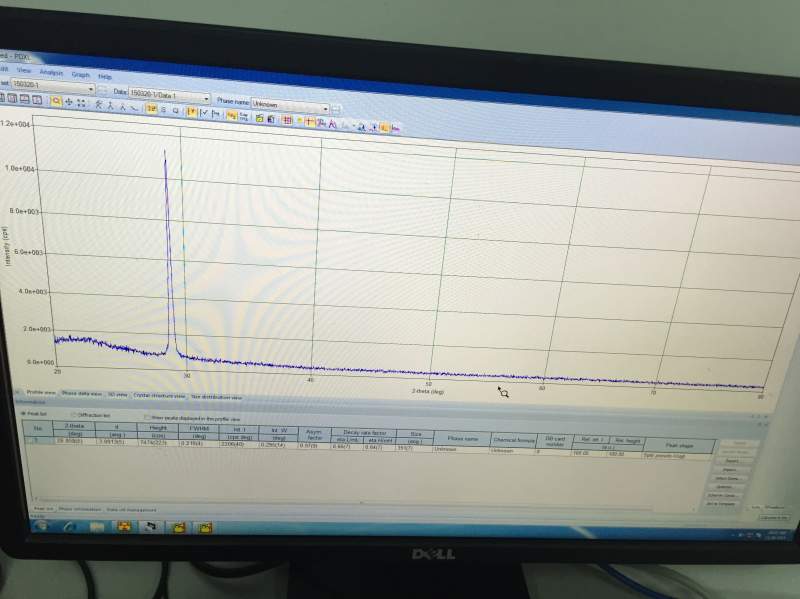Click the Chemical formula column header

[514, 440]
